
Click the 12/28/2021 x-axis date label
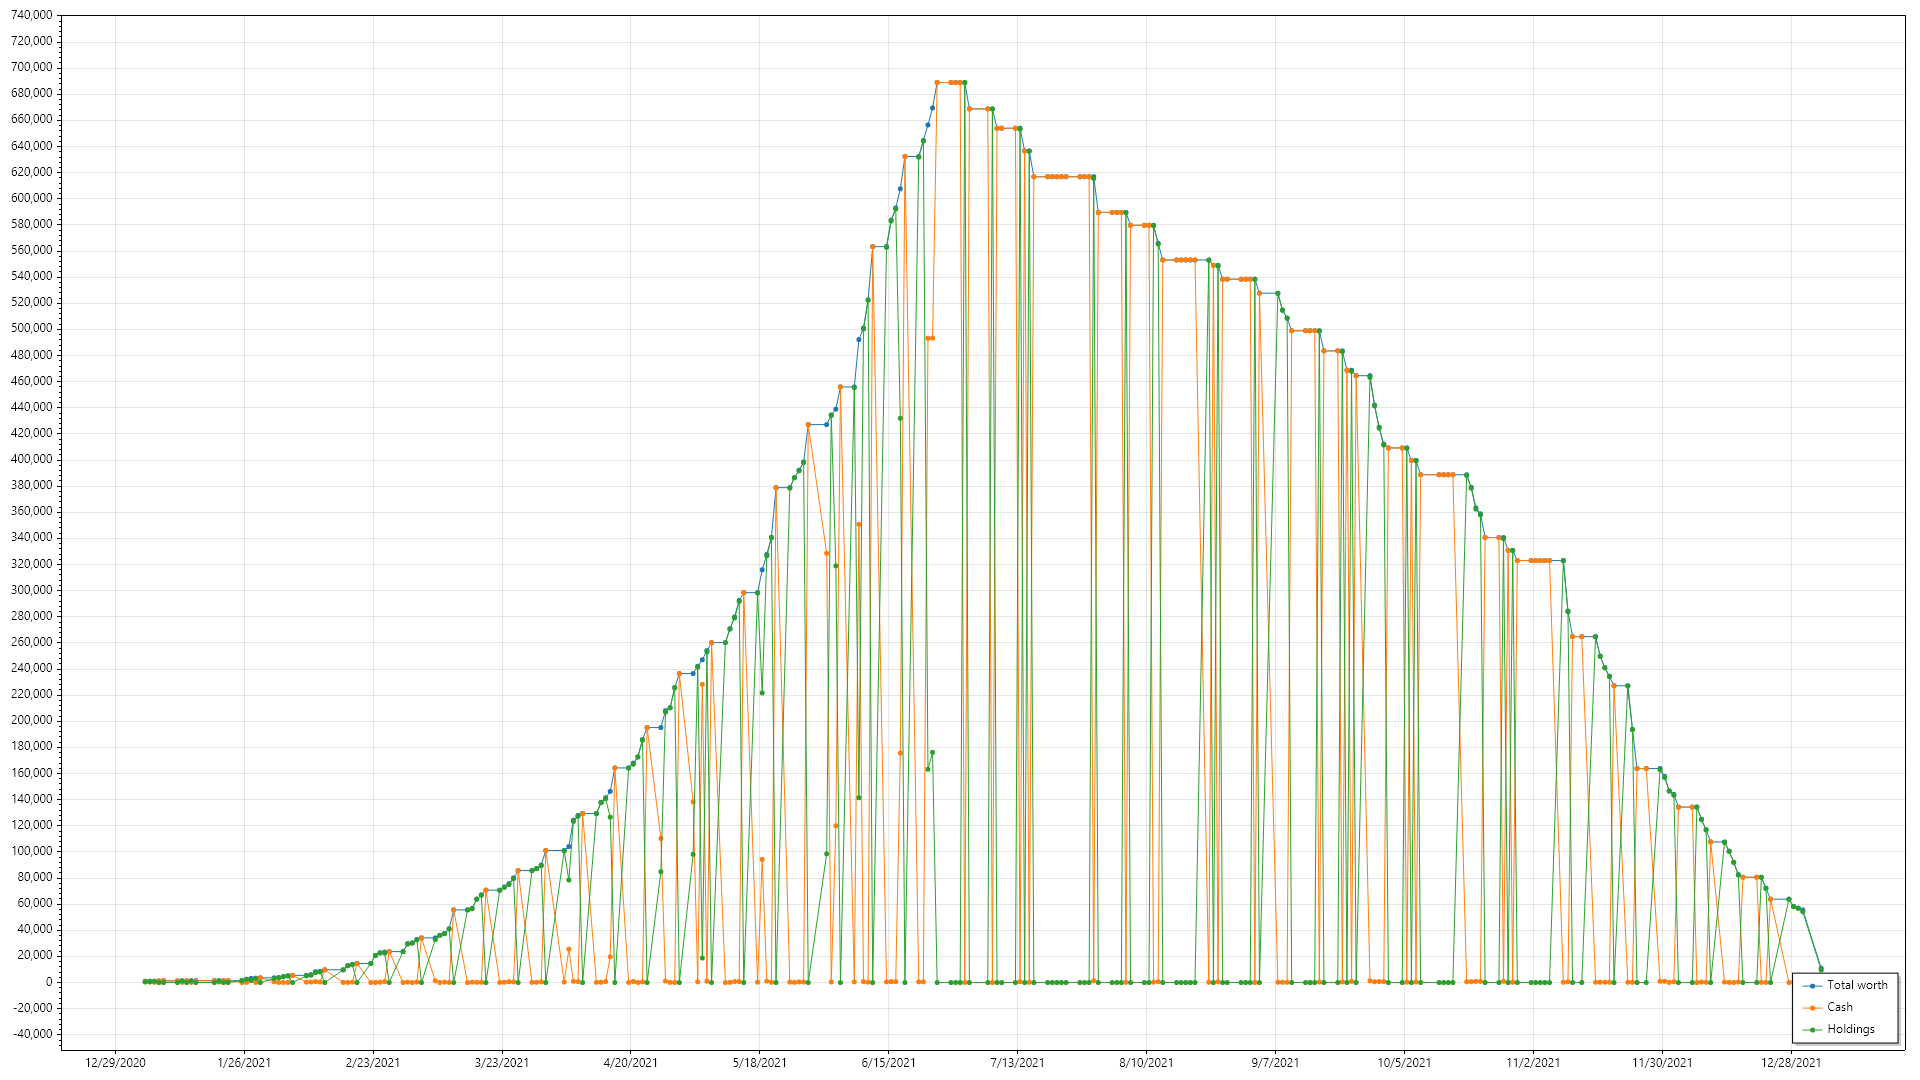point(1791,1063)
